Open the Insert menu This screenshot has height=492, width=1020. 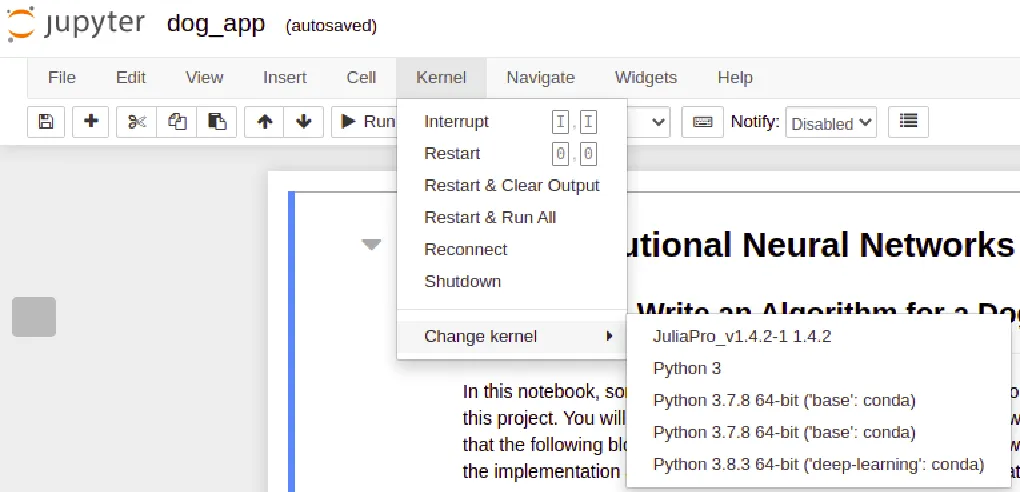285,77
